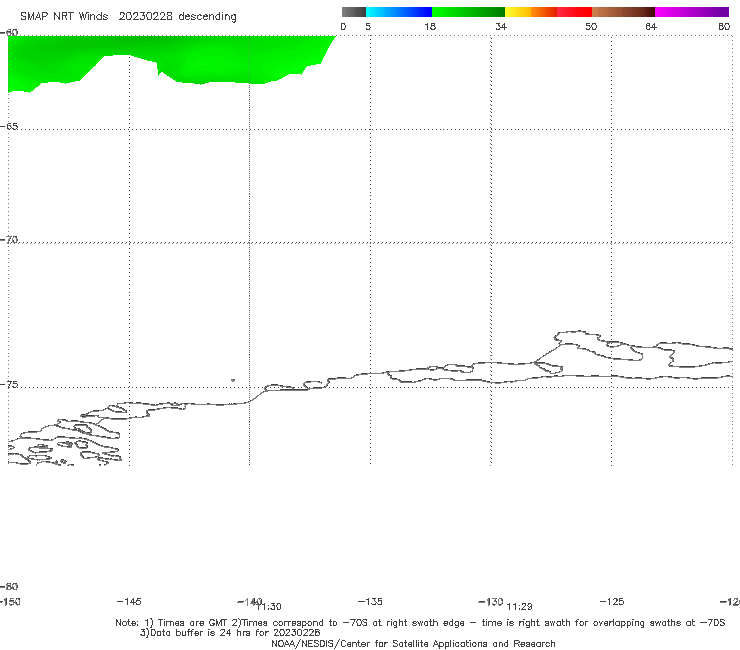Click the -65 latitude label
The height and width of the screenshot is (650, 740).
(9, 127)
